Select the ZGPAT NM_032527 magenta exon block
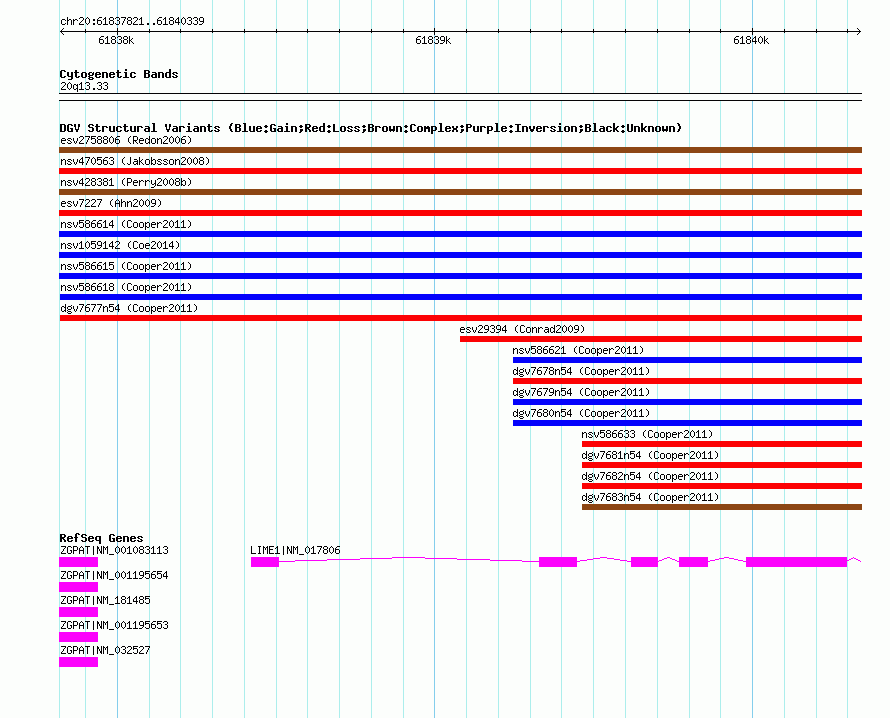This screenshot has width=890, height=718. [x=78, y=662]
